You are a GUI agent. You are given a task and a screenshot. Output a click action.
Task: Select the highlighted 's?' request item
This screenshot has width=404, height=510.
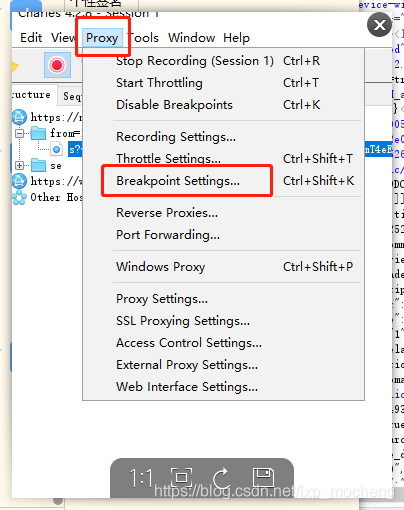[75, 149]
